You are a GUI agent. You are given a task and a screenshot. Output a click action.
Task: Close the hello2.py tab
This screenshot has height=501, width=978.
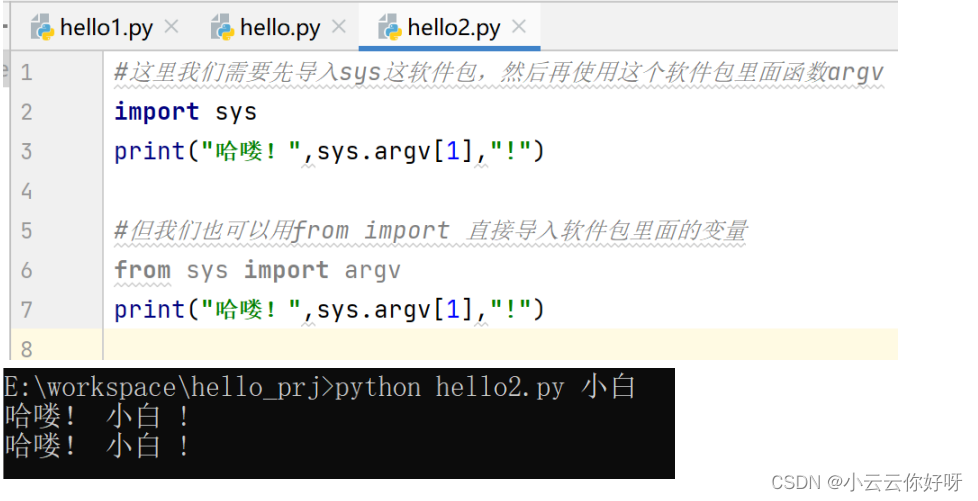click(x=518, y=27)
